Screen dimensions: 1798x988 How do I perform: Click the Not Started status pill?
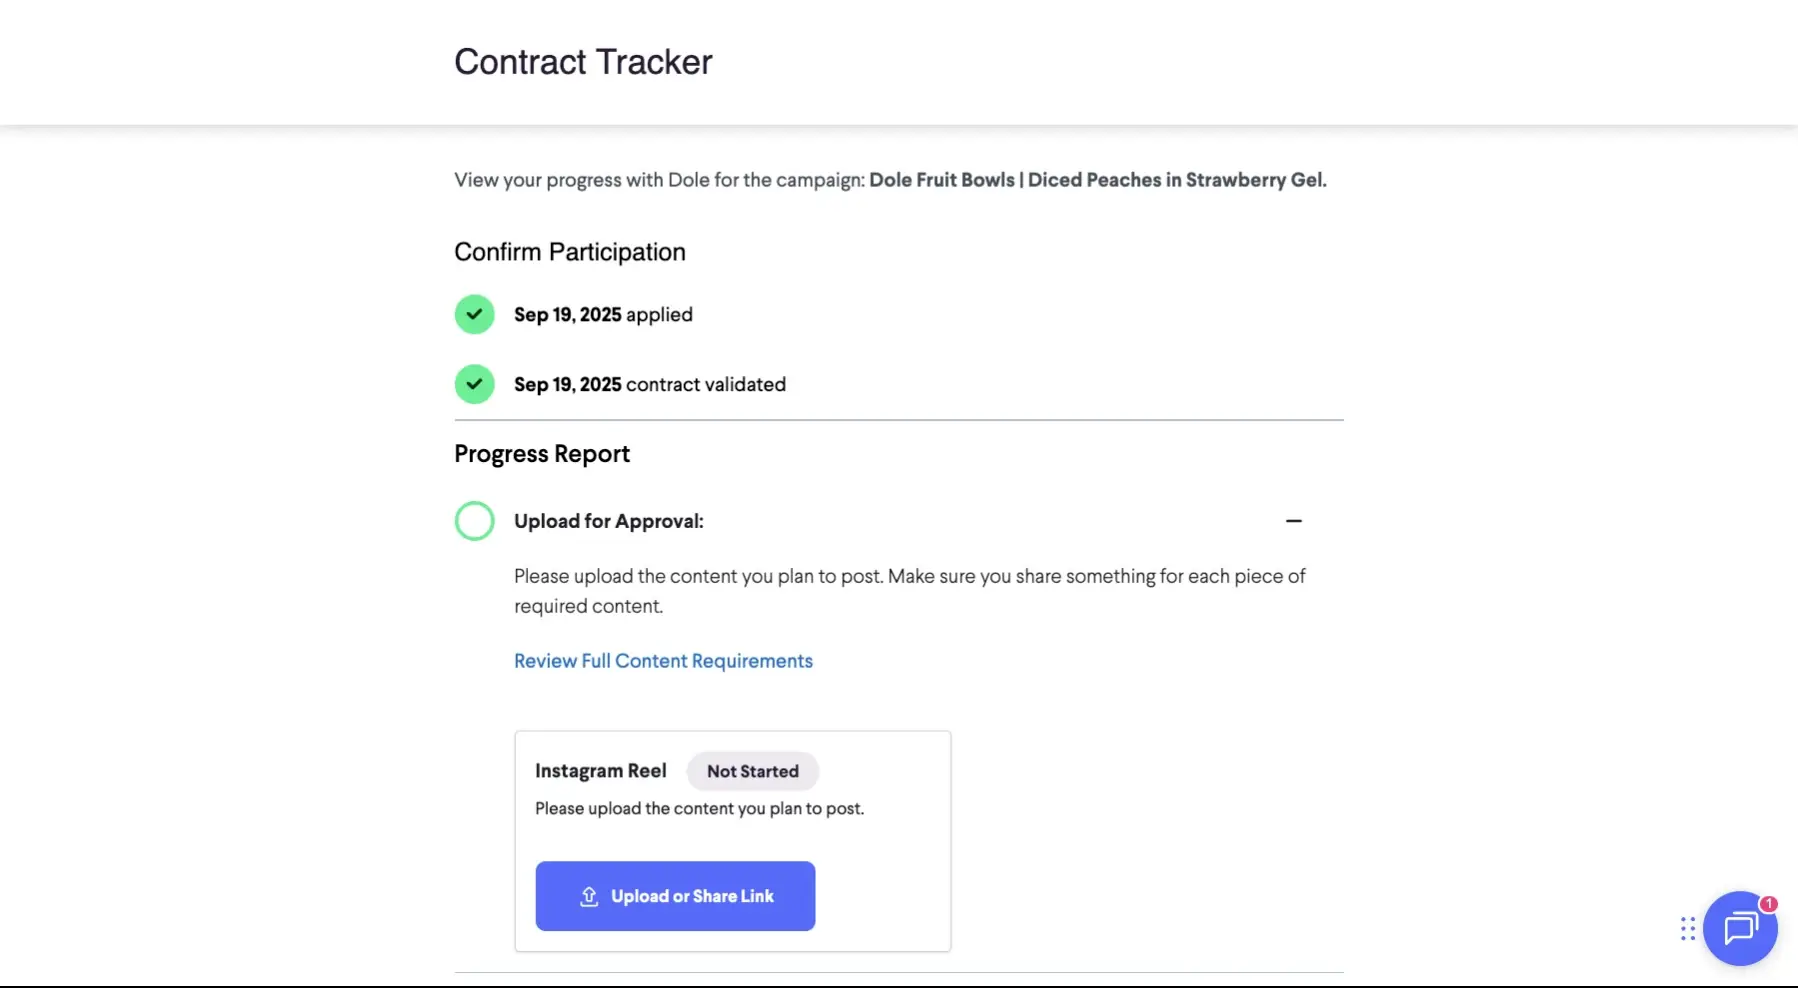coord(753,771)
